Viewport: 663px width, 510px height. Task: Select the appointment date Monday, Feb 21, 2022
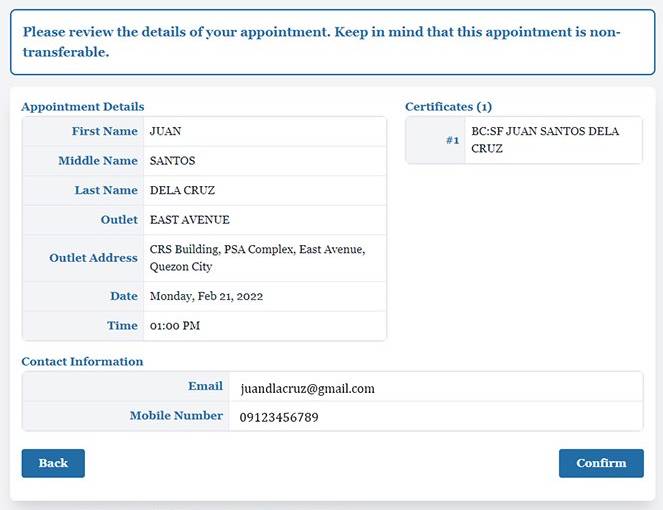coord(207,296)
